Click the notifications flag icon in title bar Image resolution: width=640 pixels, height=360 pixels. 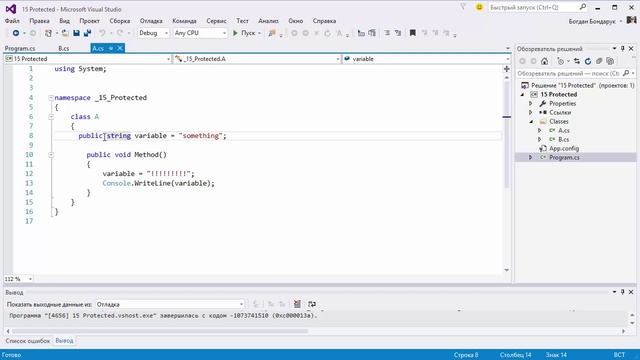click(463, 7)
